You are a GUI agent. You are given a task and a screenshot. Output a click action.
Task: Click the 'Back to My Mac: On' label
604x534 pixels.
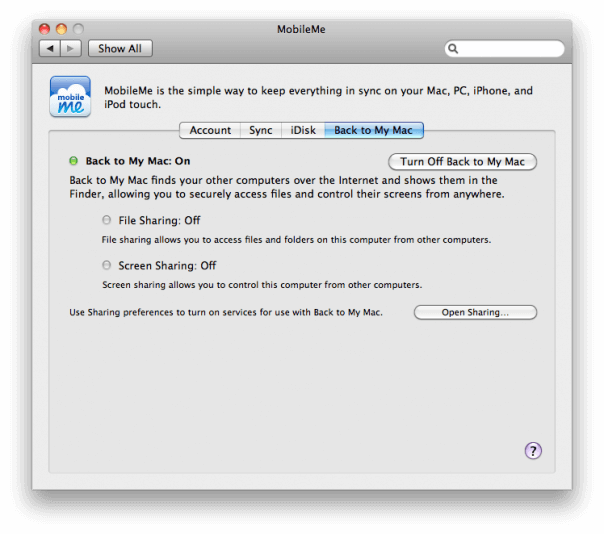138,161
